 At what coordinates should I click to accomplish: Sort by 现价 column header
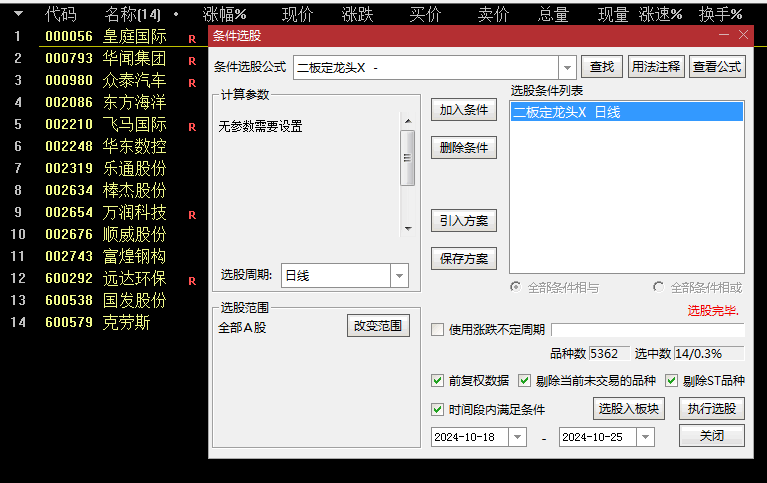pos(297,14)
